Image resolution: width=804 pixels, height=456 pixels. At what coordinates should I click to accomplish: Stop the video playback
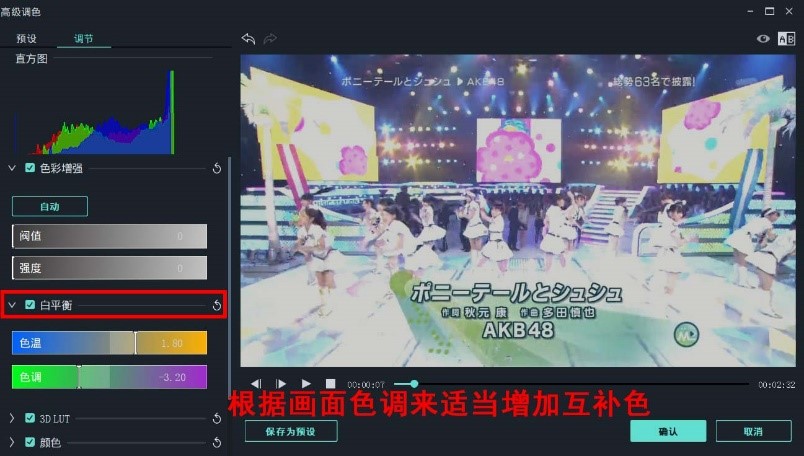tap(331, 383)
